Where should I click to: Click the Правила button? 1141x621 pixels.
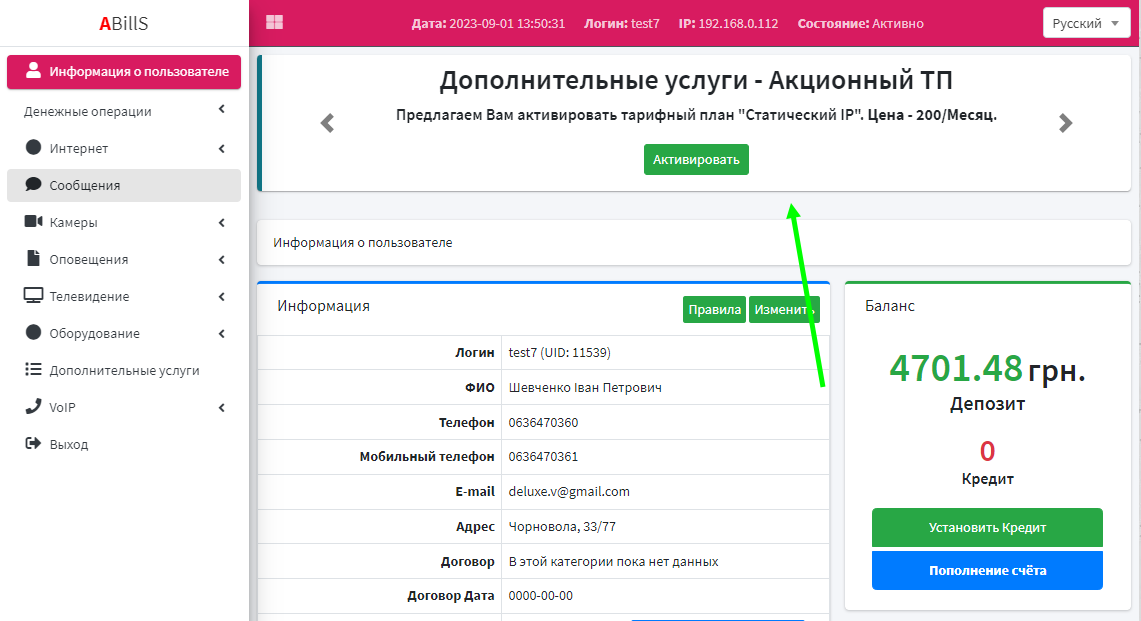click(714, 310)
